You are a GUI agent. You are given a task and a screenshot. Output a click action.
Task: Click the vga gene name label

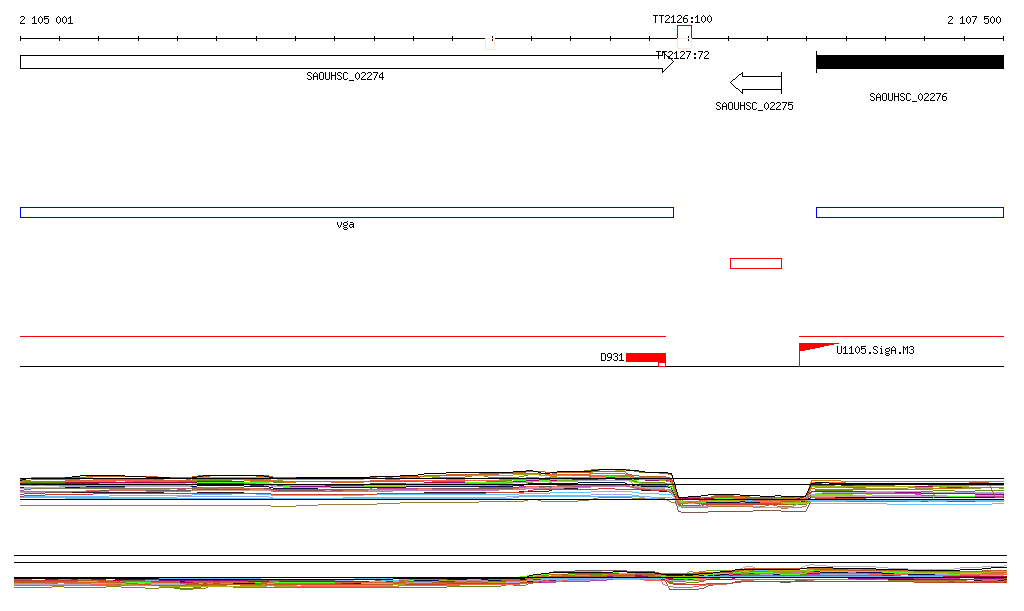345,225
